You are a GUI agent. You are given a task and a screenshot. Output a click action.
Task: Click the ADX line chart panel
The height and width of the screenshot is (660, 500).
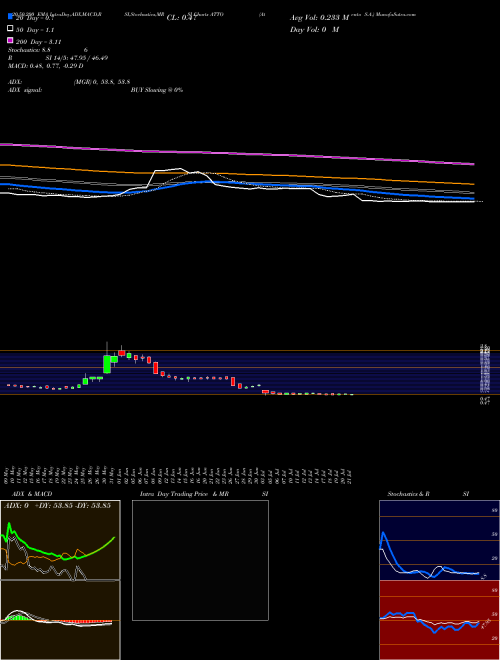(60, 540)
